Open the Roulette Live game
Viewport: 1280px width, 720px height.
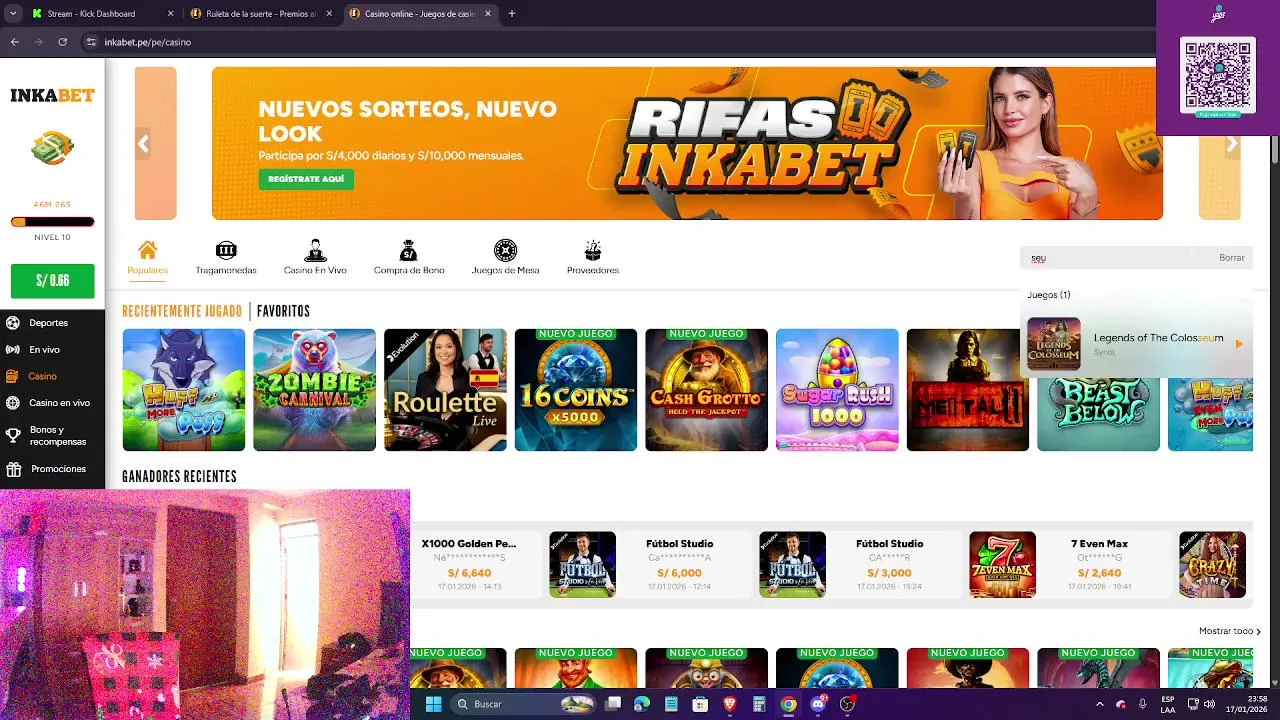[x=445, y=390]
